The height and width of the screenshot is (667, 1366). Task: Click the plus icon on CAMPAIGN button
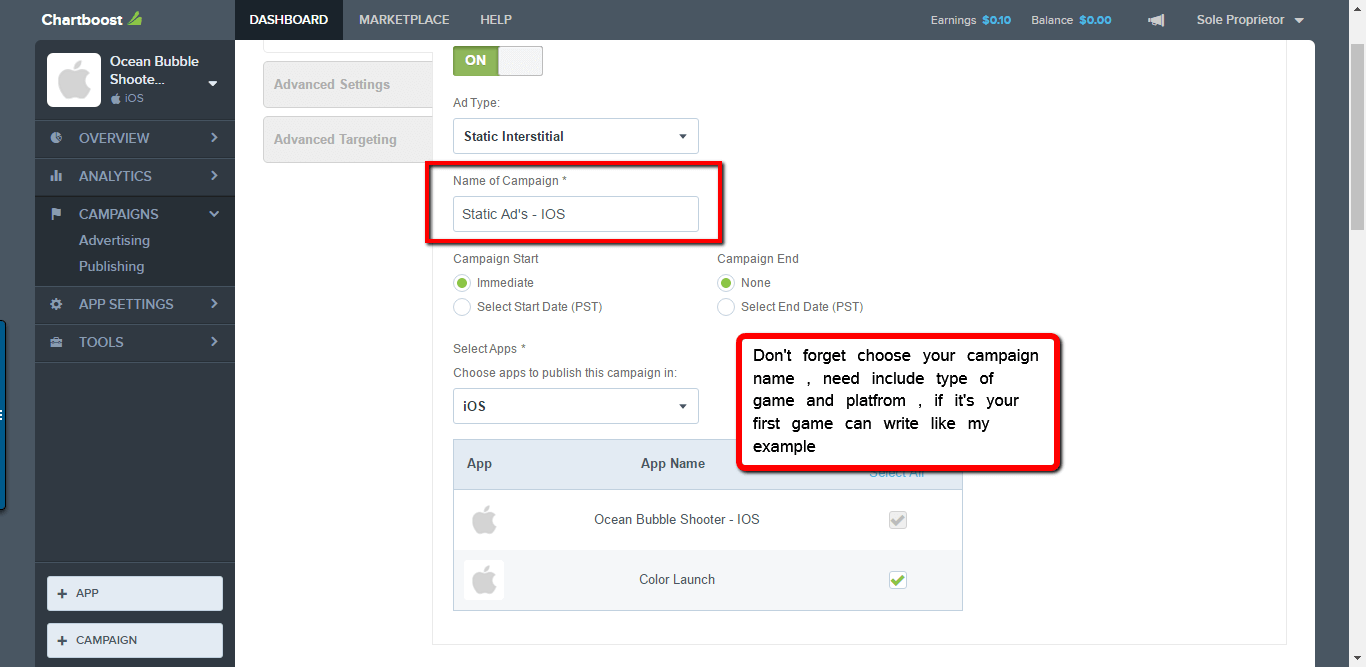pos(62,640)
